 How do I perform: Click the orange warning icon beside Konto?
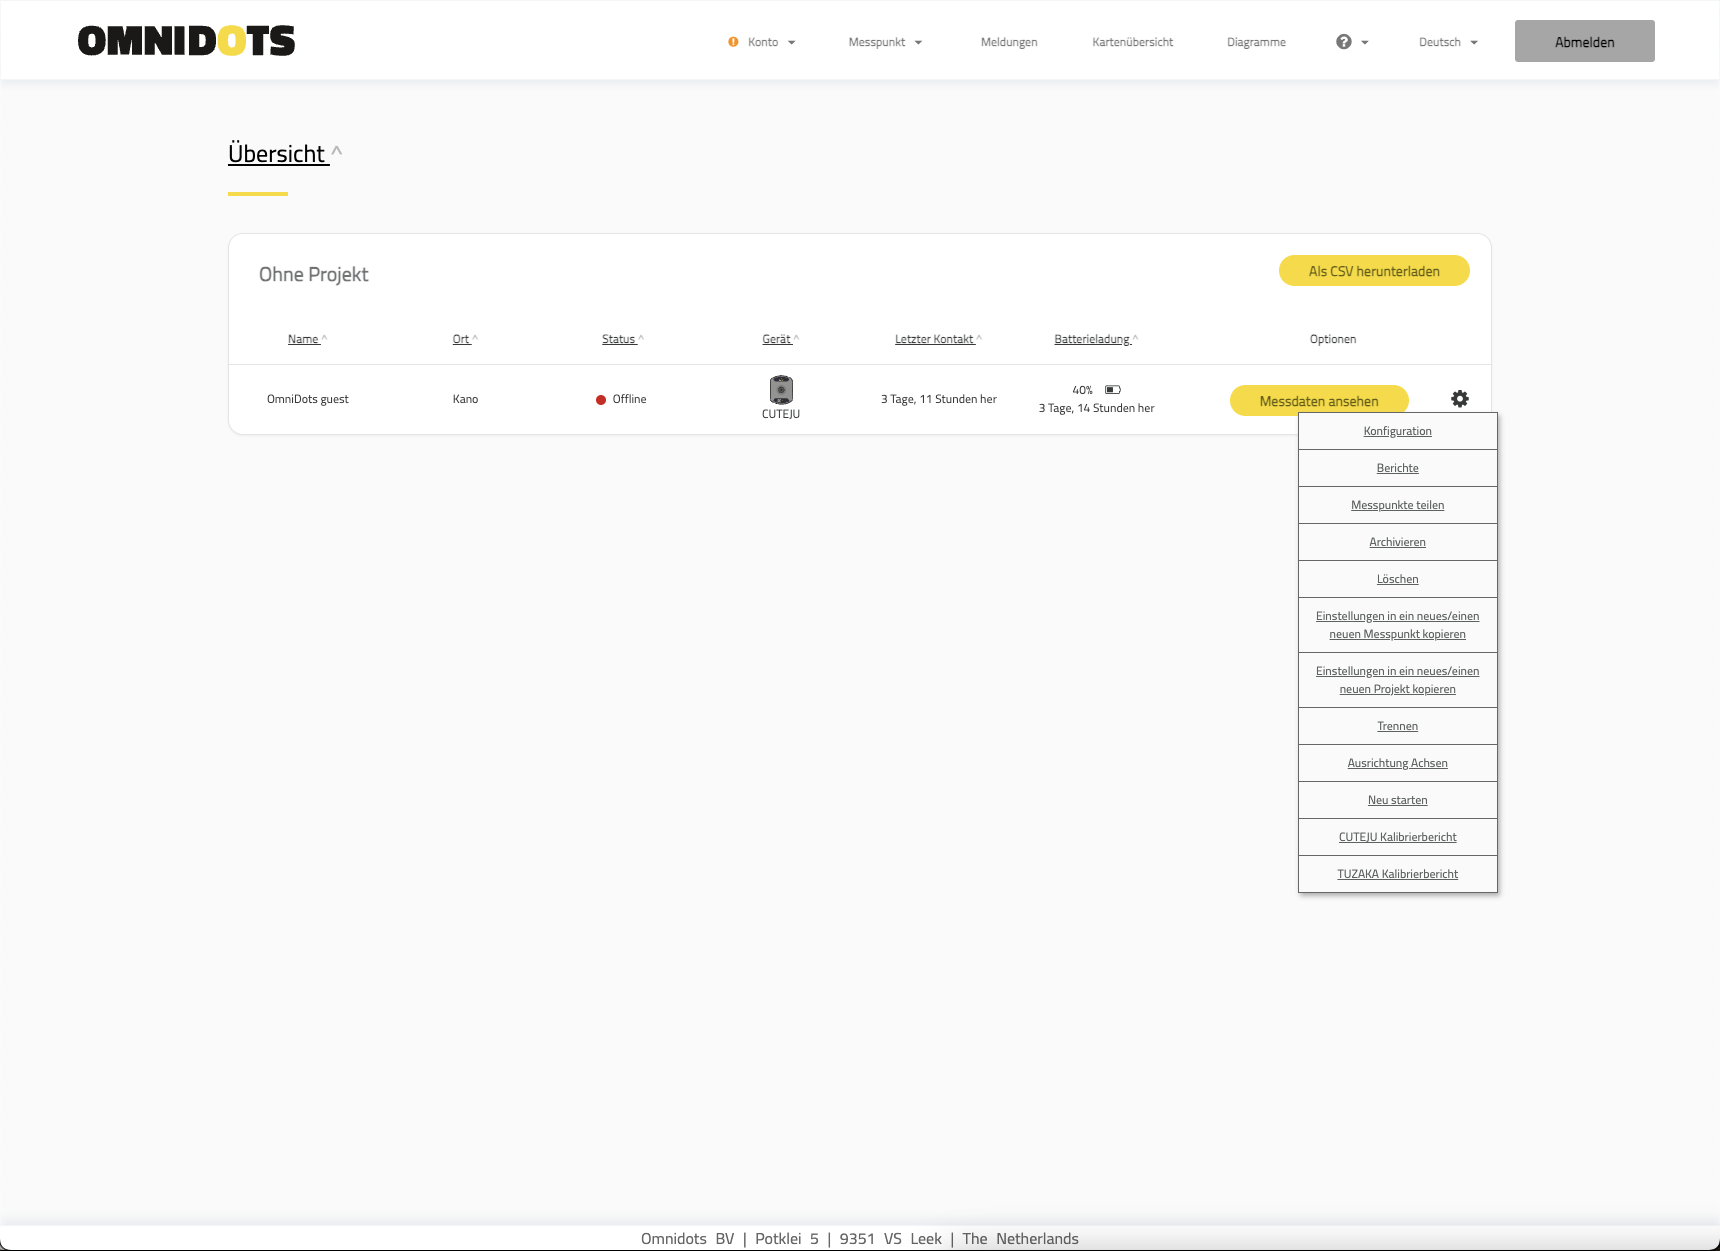[733, 42]
